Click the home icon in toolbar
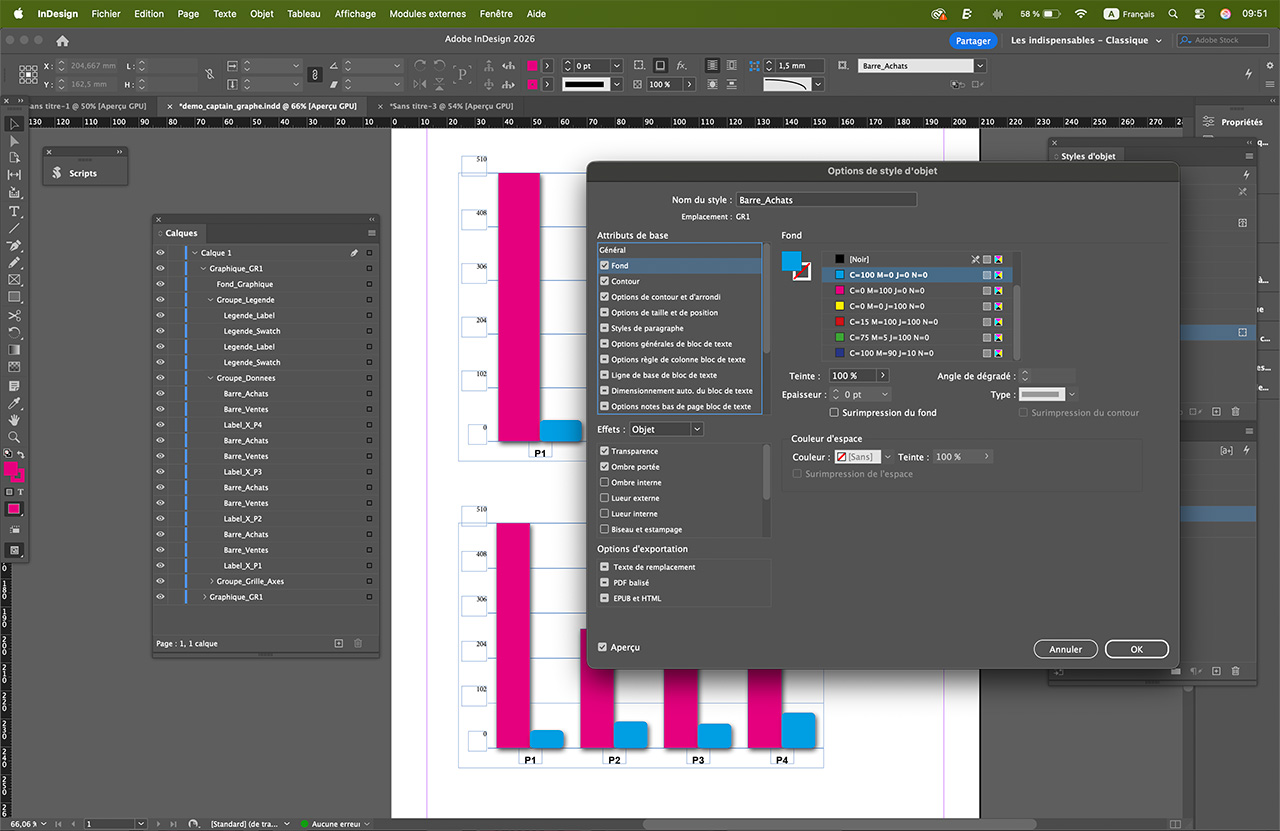This screenshot has height=831, width=1280. click(x=62, y=41)
